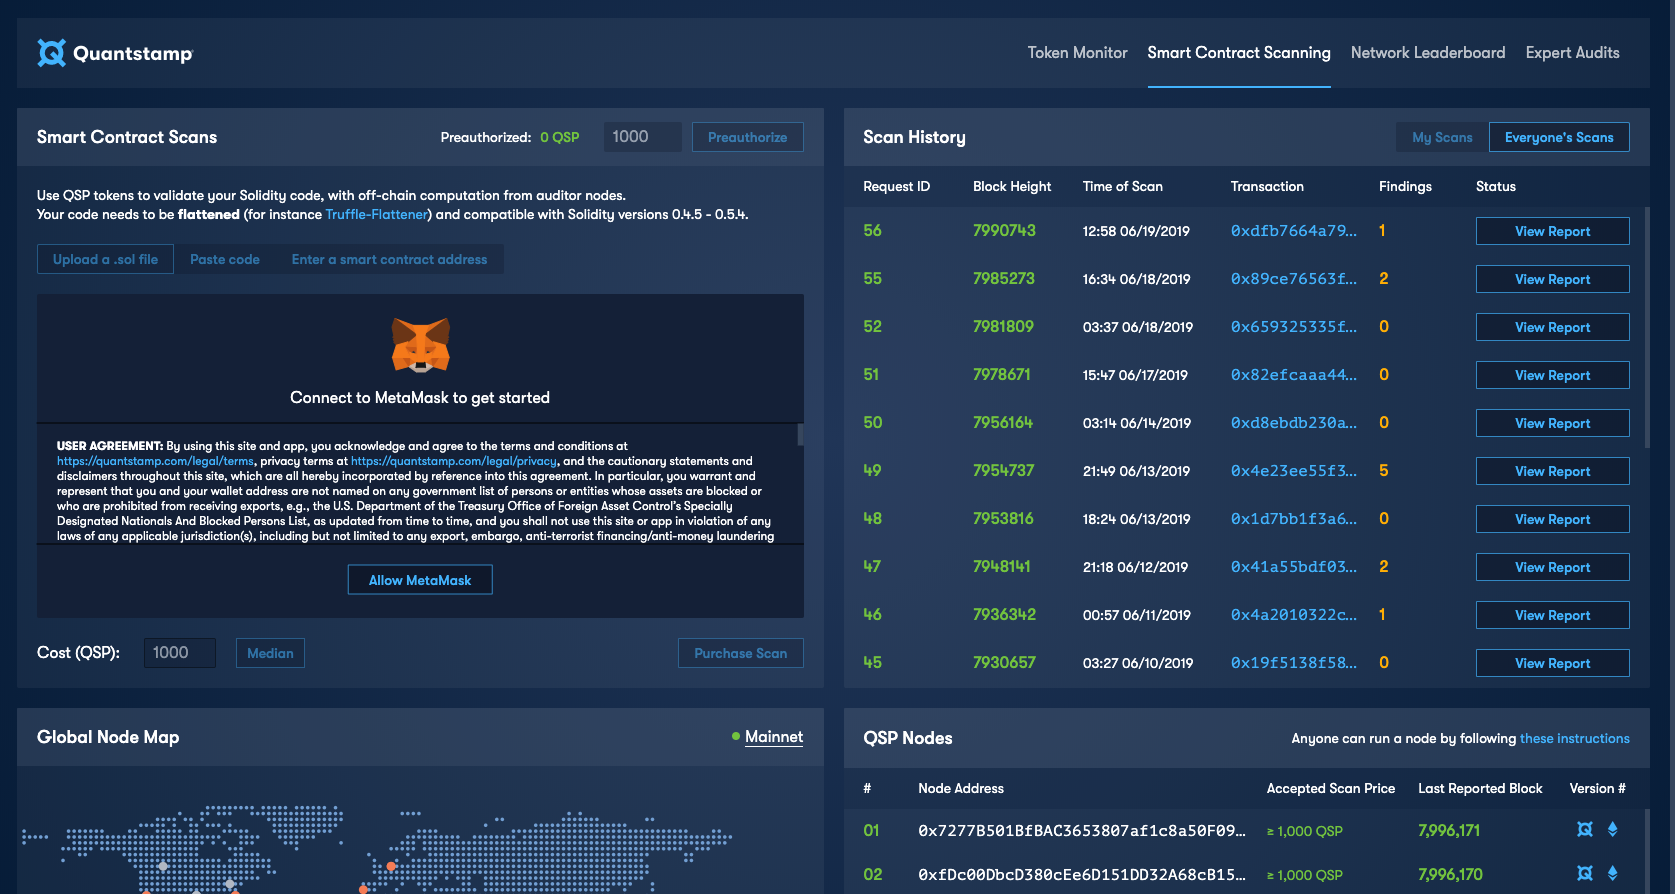Click the Preauthorize button
This screenshot has width=1675, height=894.
pos(748,137)
